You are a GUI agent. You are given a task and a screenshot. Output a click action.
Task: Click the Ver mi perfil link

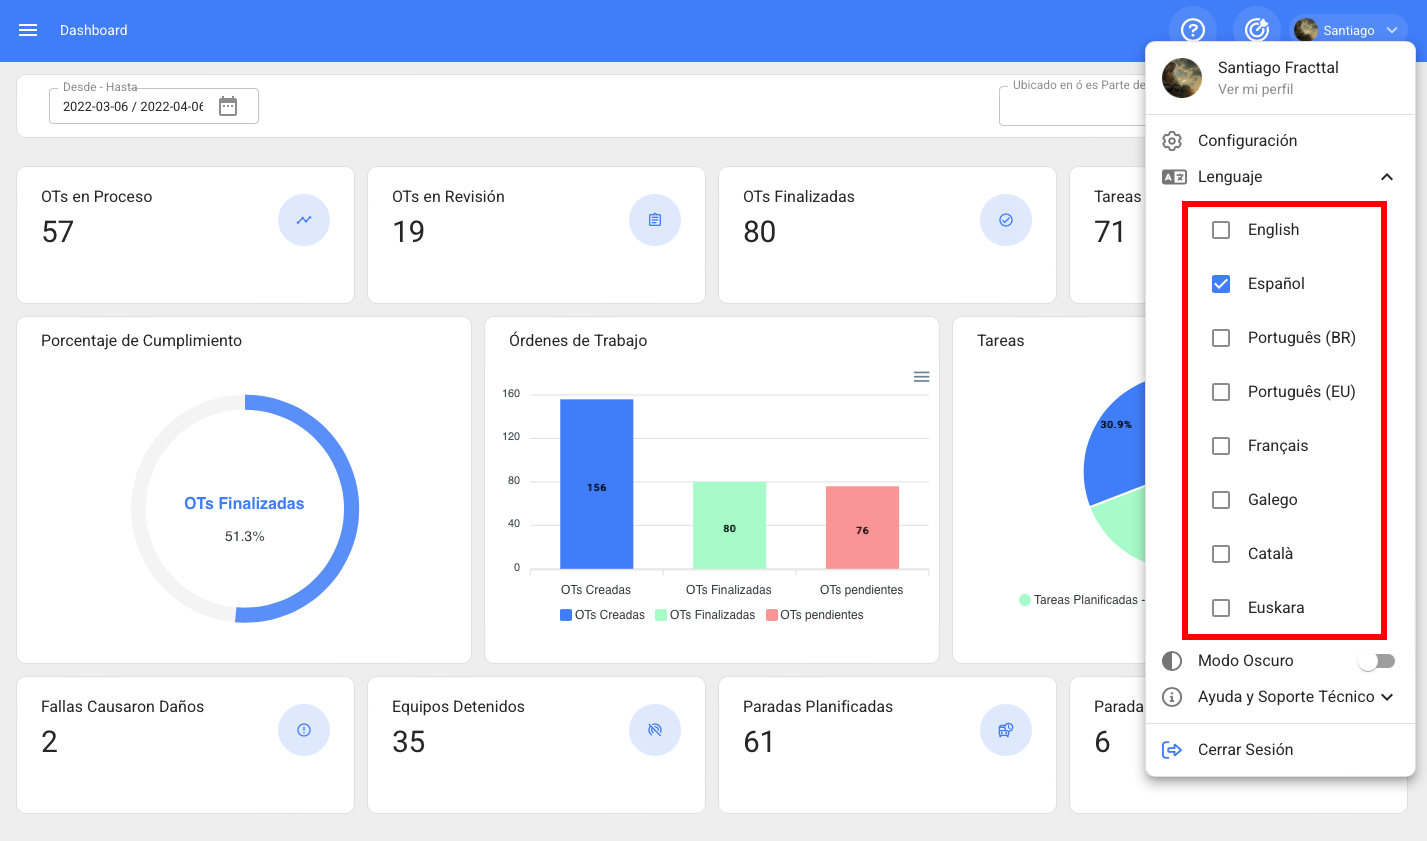1255,89
